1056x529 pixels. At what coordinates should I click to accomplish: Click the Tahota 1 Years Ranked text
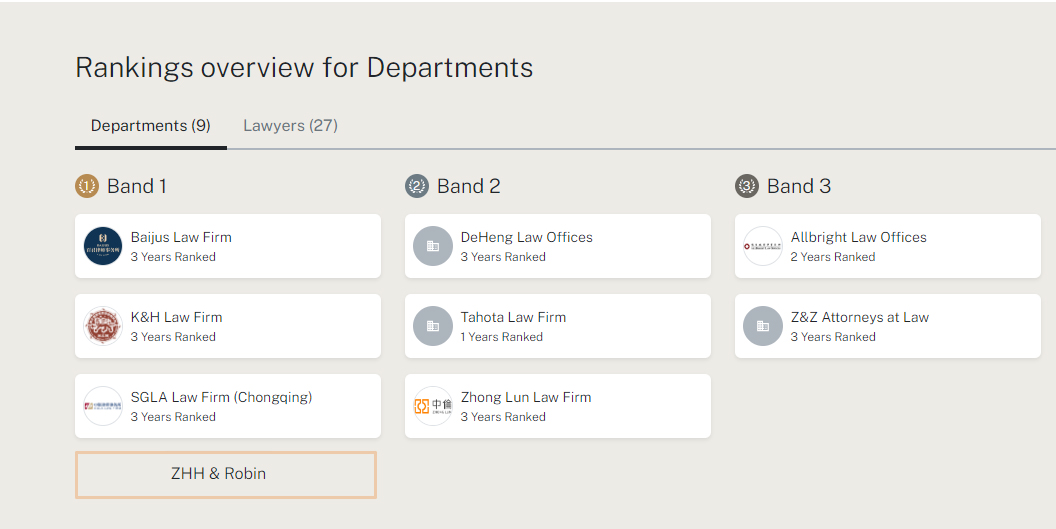coord(502,337)
